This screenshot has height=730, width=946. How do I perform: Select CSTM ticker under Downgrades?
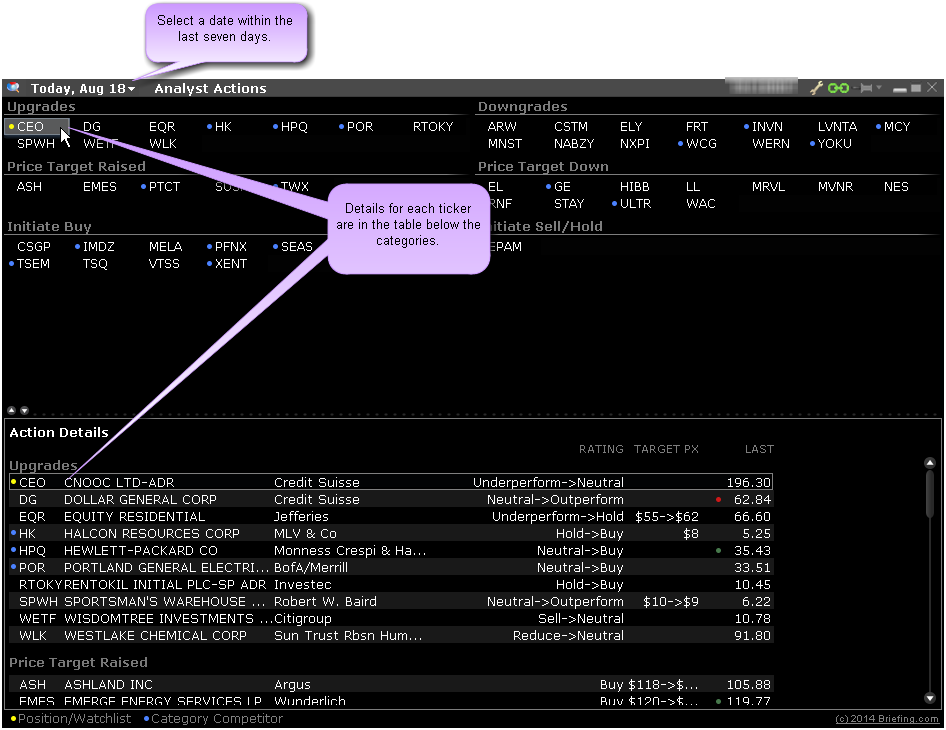pyautogui.click(x=571, y=127)
